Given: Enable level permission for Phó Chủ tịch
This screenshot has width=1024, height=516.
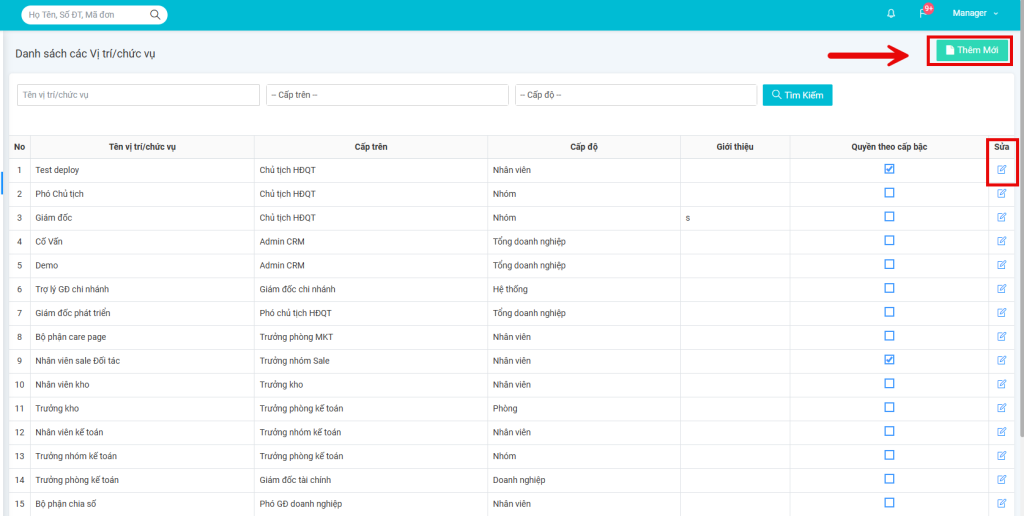Looking at the screenshot, I should [x=889, y=193].
